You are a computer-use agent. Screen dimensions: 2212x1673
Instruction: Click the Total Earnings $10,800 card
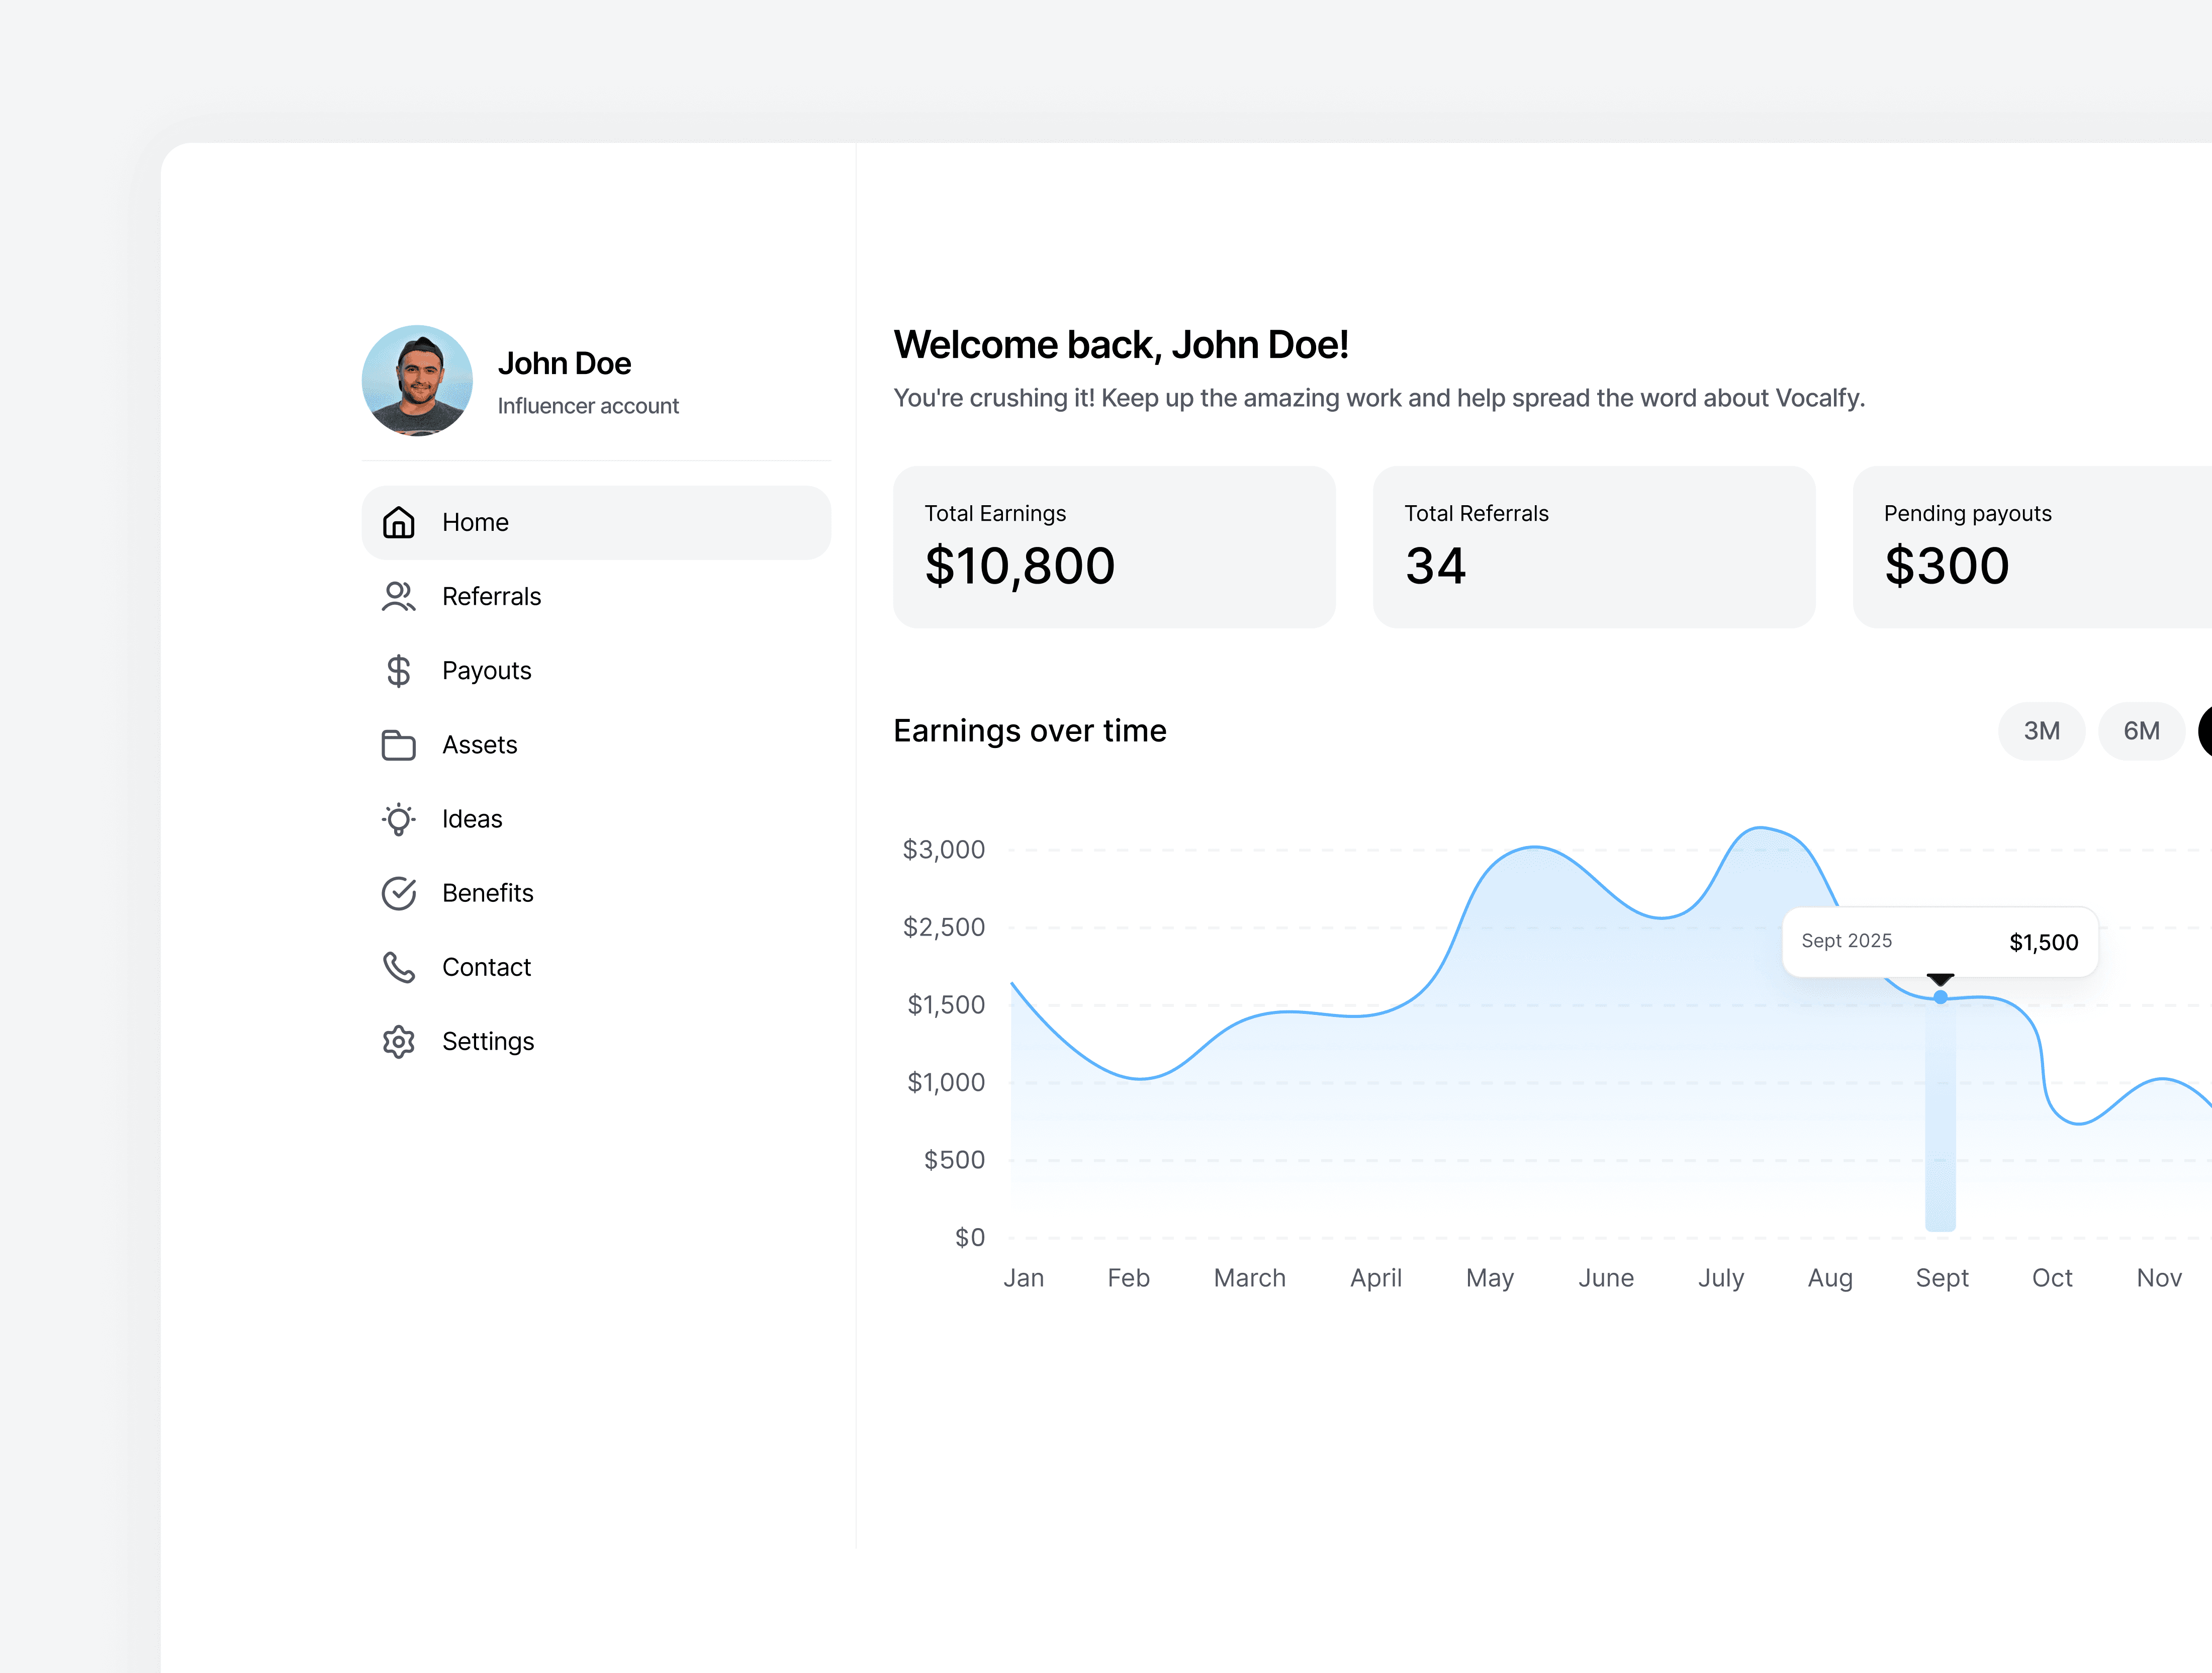tap(1113, 547)
